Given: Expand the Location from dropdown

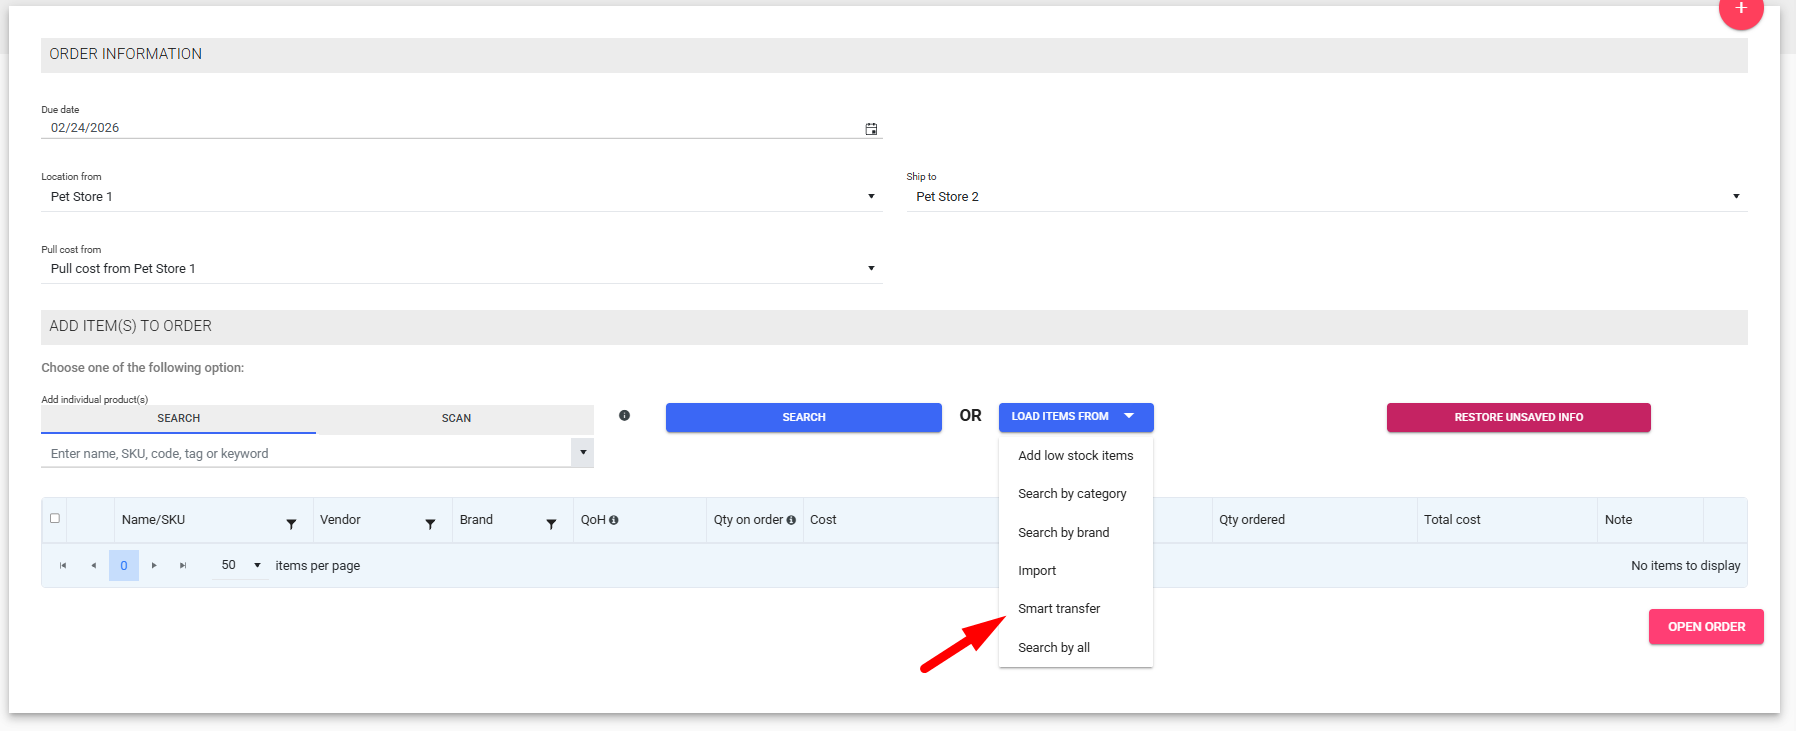Looking at the screenshot, I should (x=871, y=197).
